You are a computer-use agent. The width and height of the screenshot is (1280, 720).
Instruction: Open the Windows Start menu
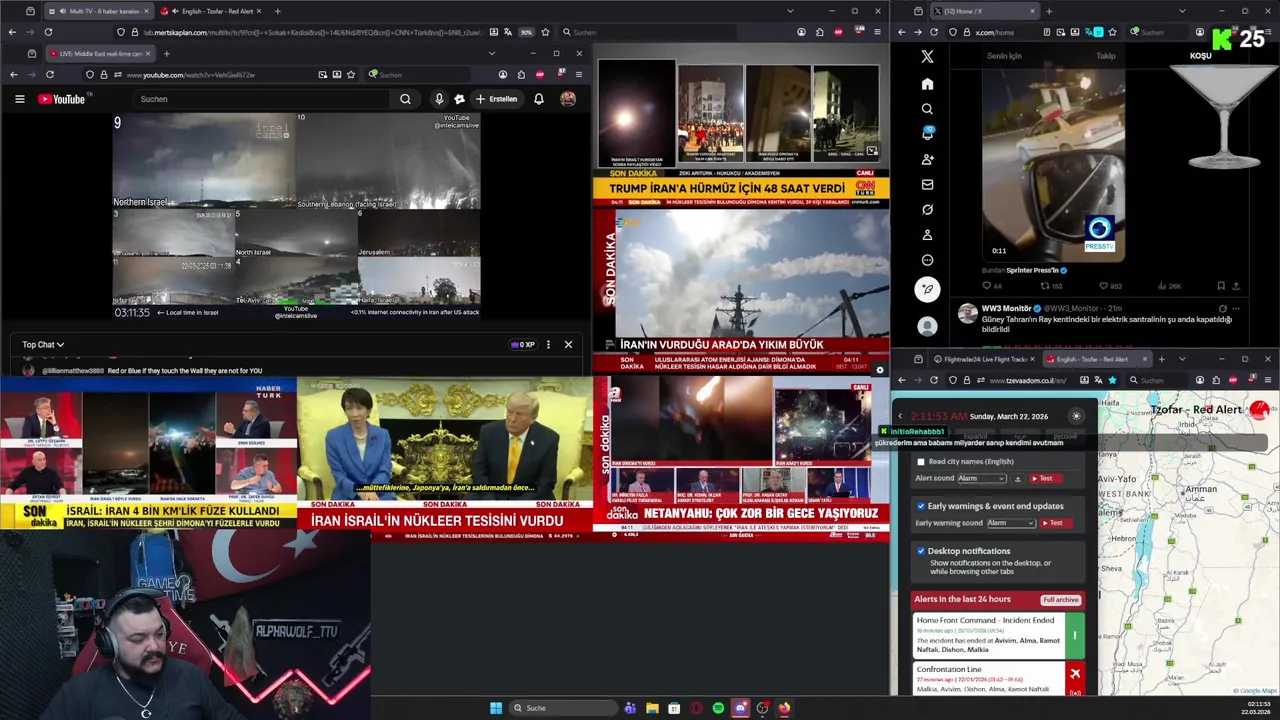[x=496, y=708]
